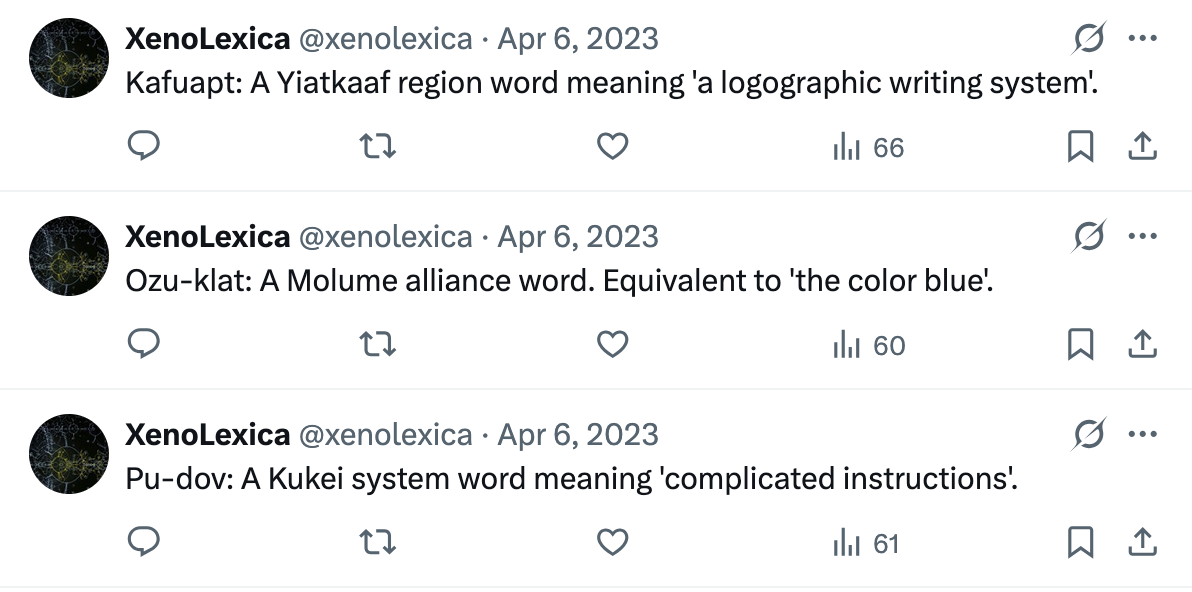1192x592 pixels.
Task: Reply to the Ozu-klat tweet
Action: (x=143, y=344)
